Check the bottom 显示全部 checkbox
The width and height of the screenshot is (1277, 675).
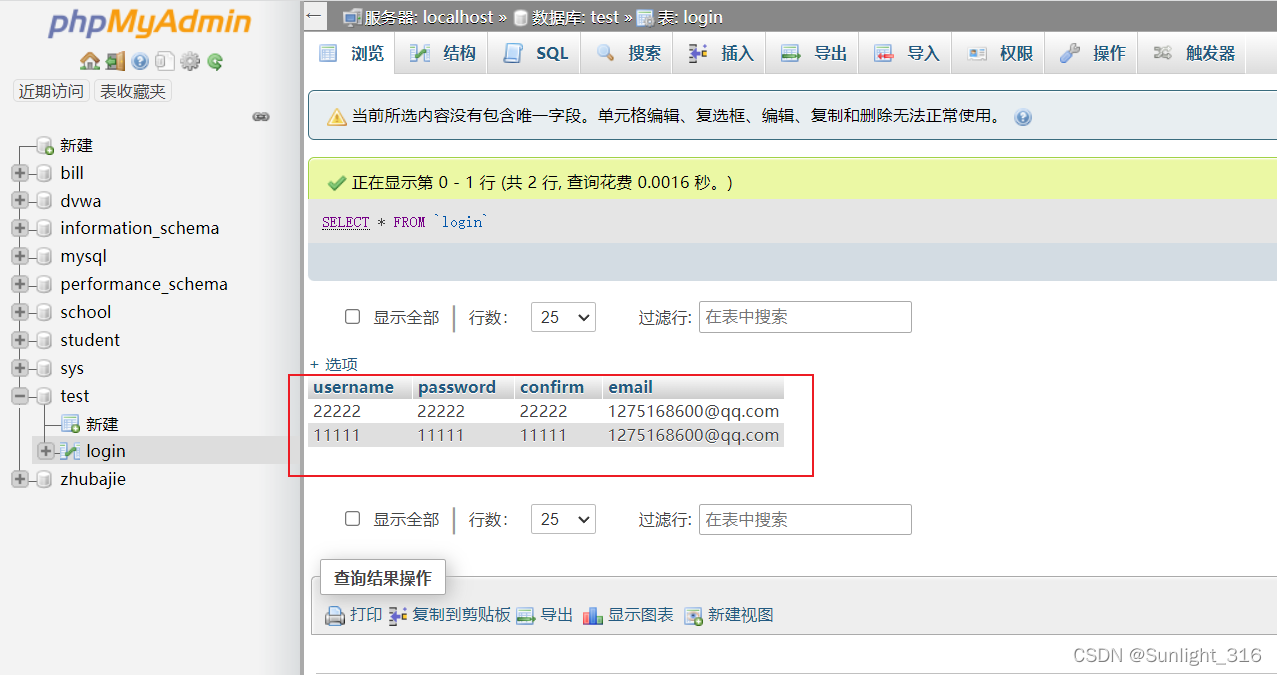(x=352, y=518)
